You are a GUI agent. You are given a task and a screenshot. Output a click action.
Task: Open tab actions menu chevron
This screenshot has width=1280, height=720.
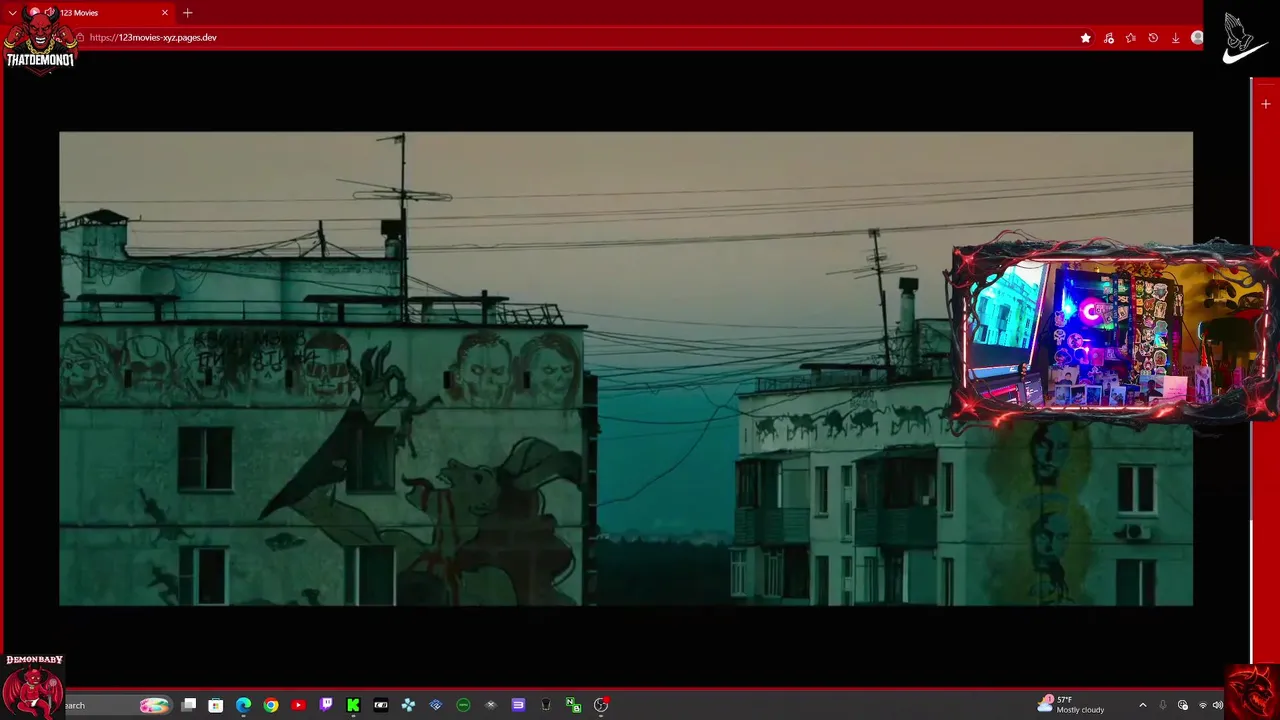12,13
